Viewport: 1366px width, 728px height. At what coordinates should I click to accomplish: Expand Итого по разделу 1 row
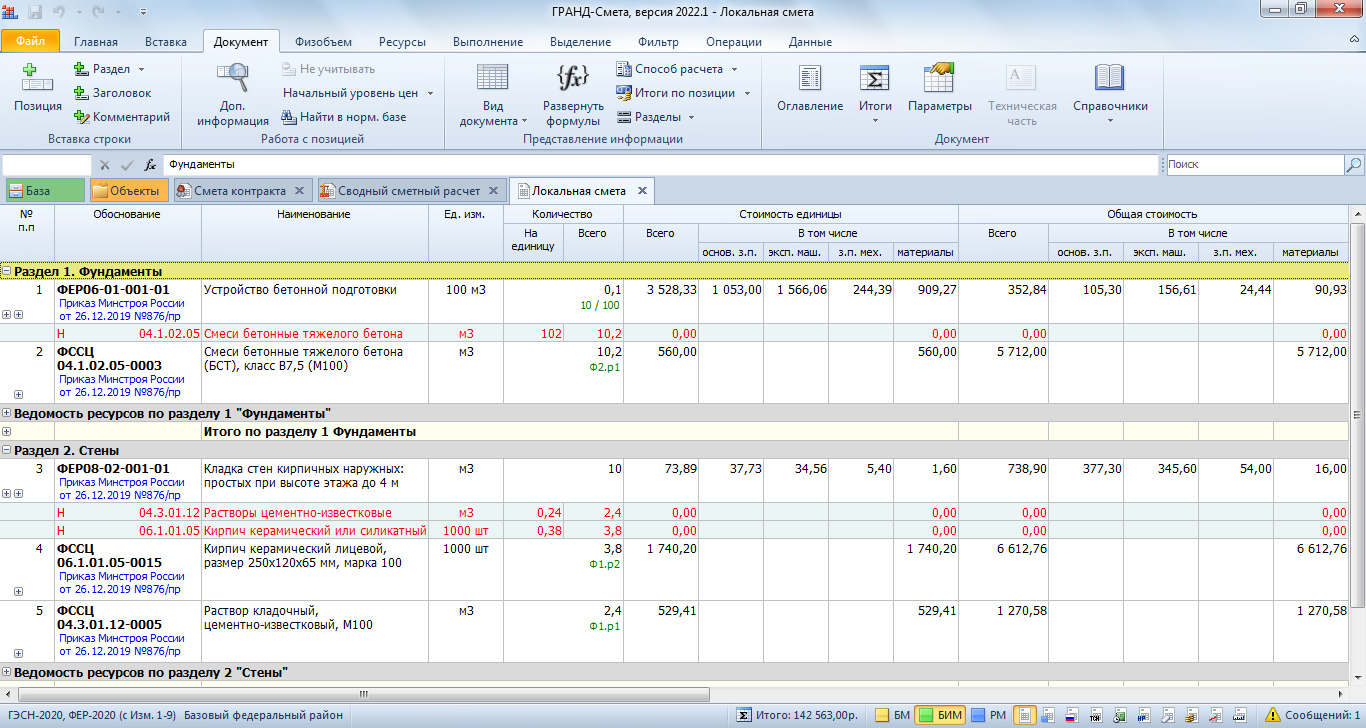[x=7, y=432]
